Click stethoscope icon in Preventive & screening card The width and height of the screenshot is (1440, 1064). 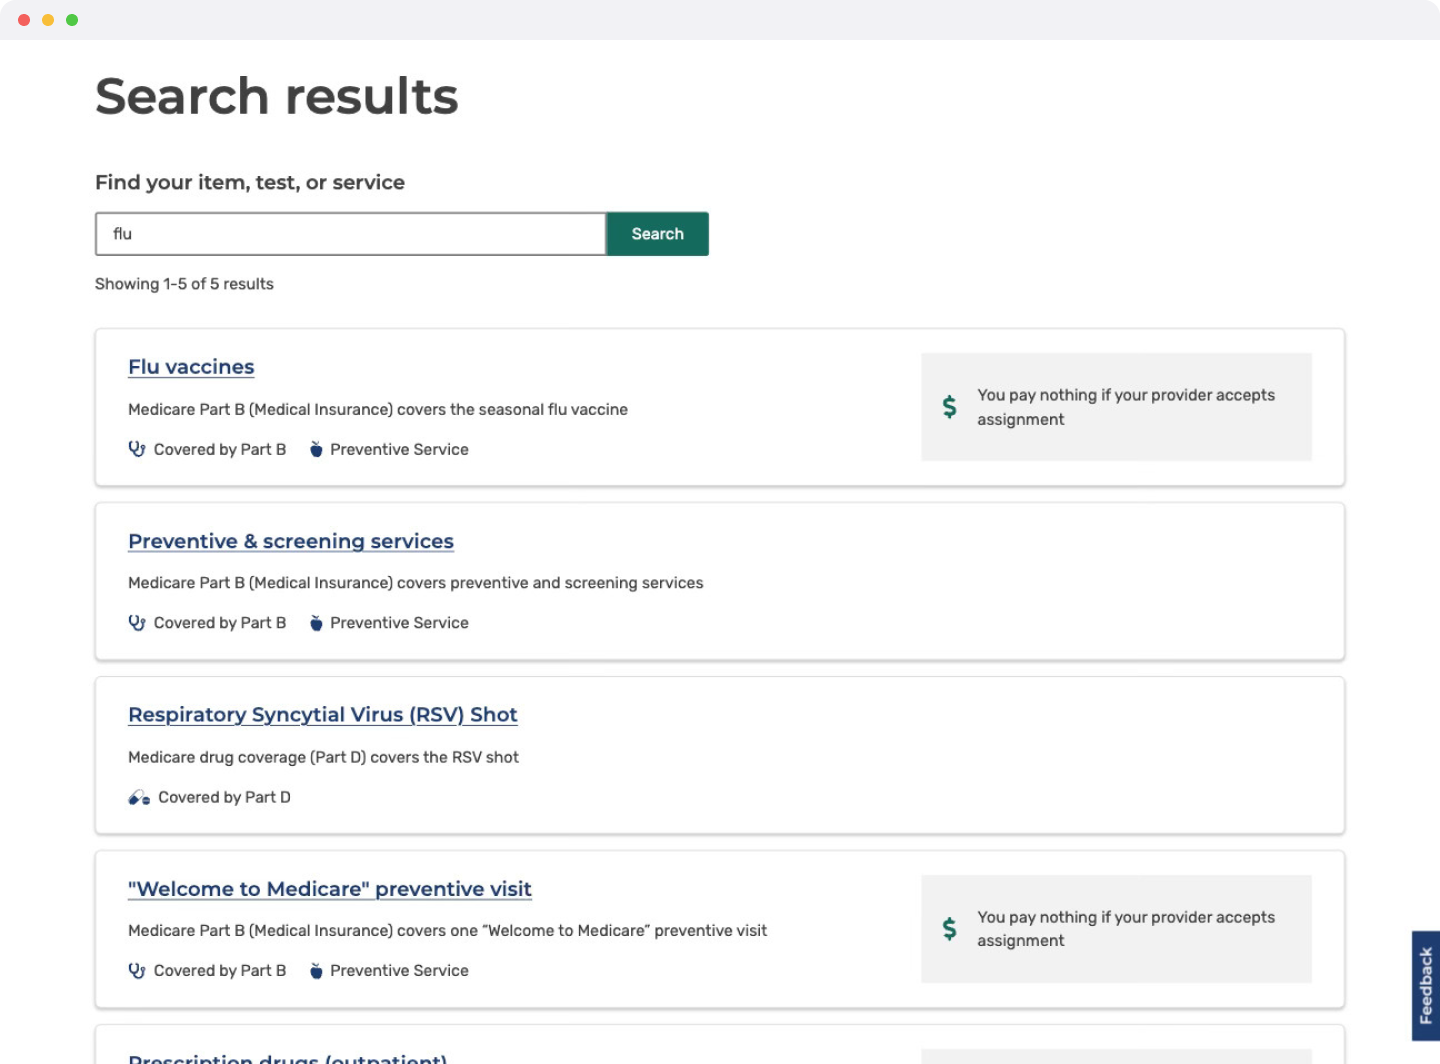137,623
